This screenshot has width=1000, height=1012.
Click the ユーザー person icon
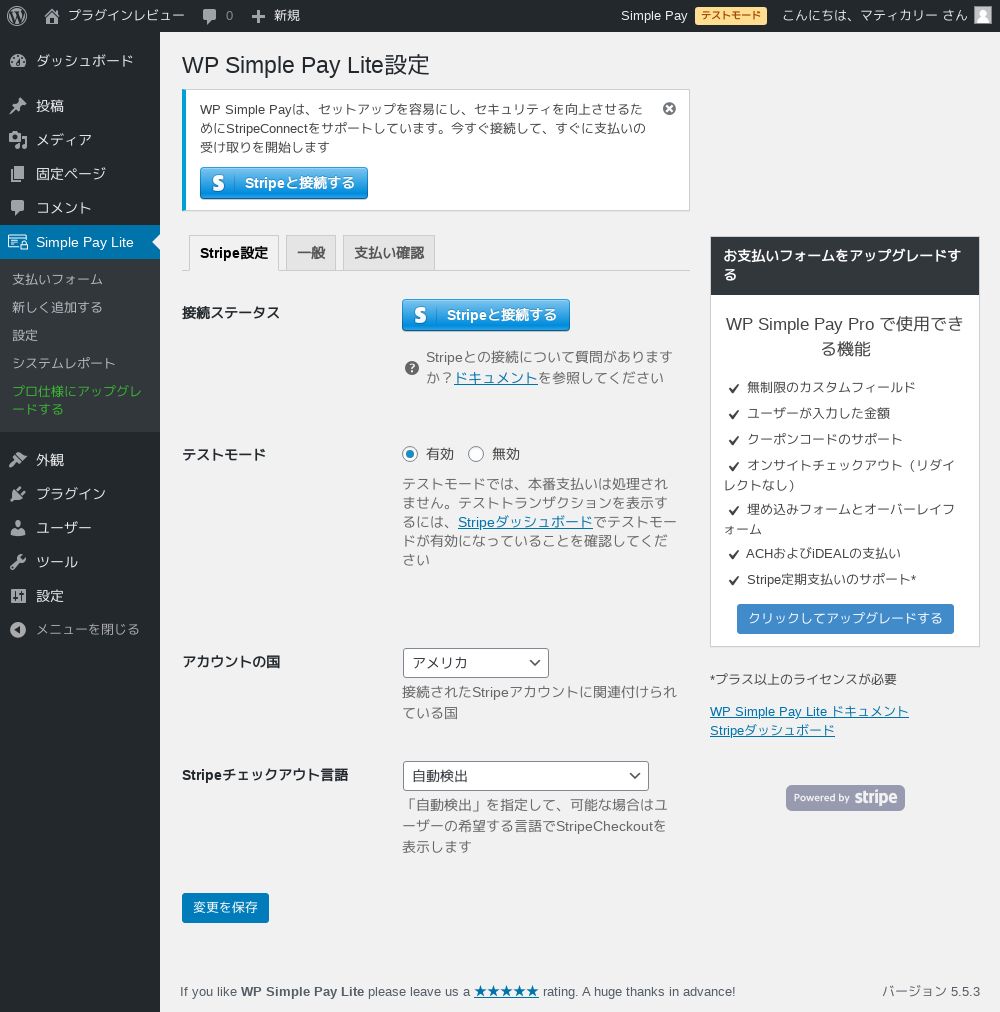click(18, 528)
